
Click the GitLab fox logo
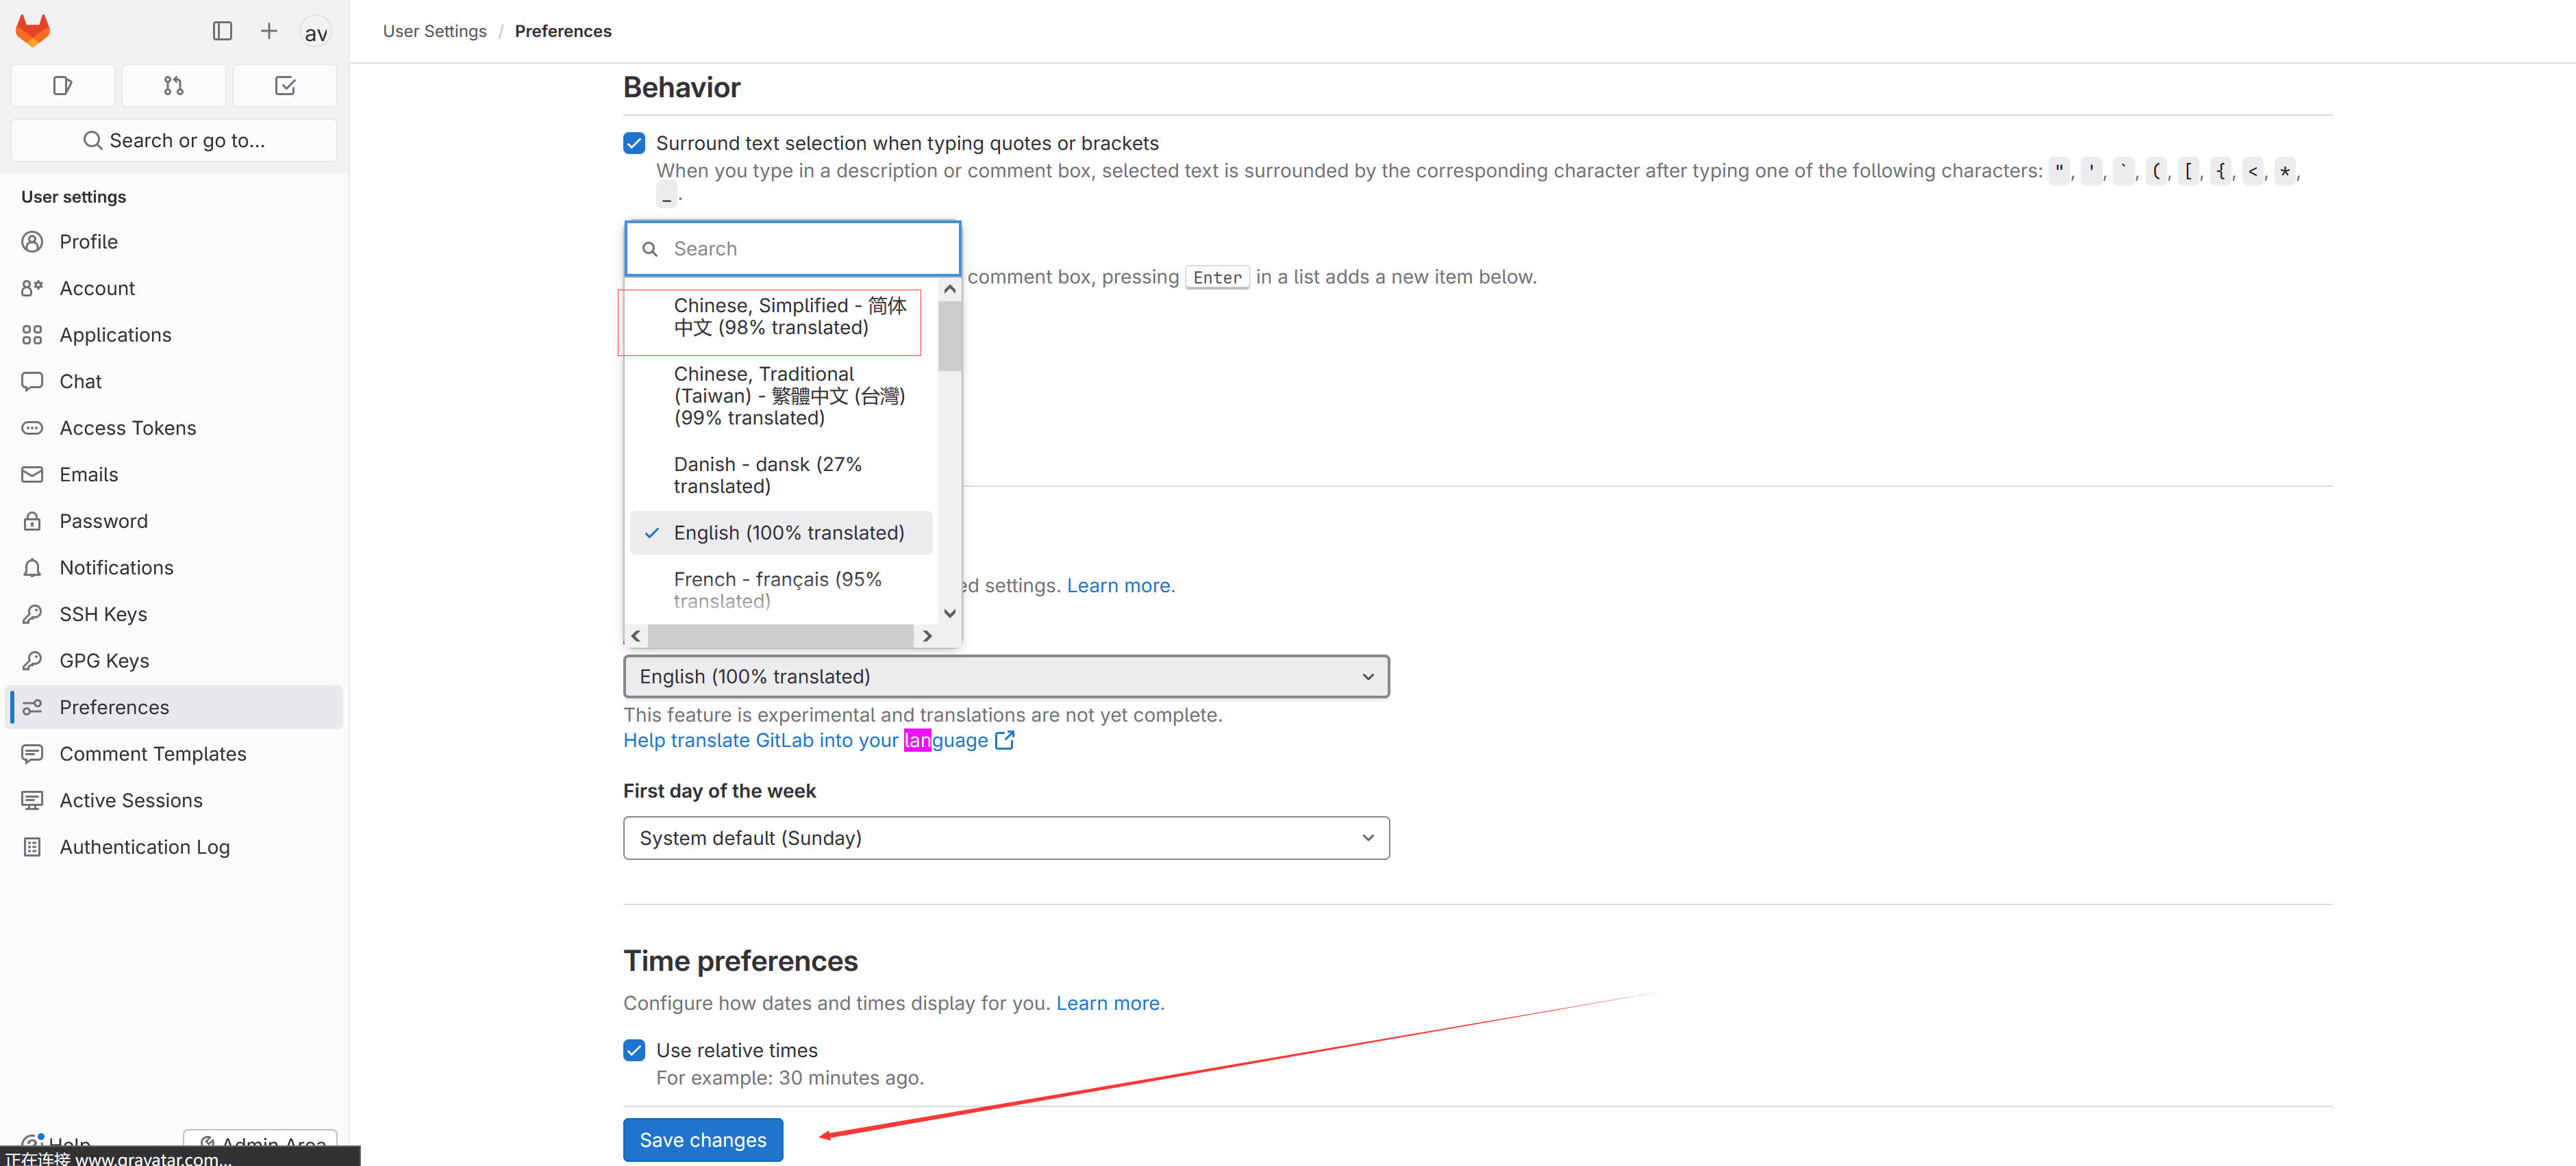coord(33,31)
